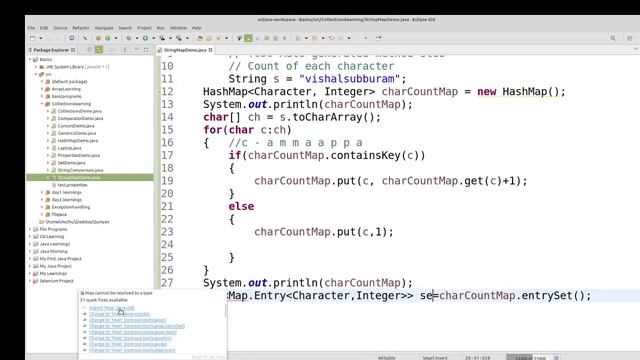Expand the JRE System Library node

click(x=36, y=67)
